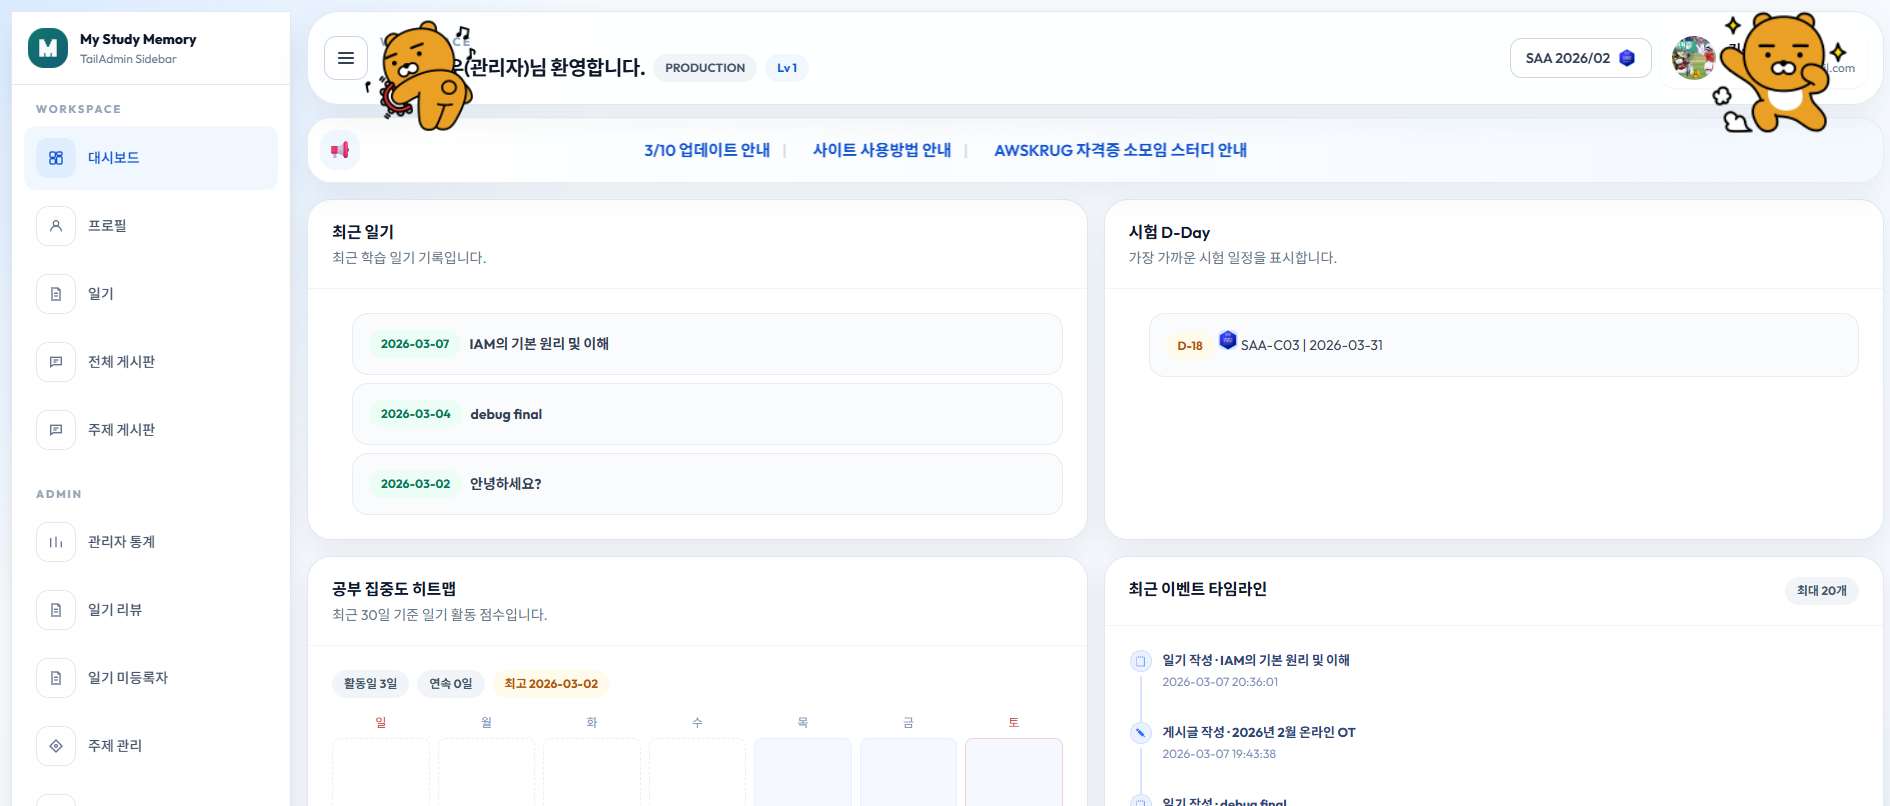This screenshot has height=806, width=1890.
Task: Click the 2026-03-07 date tag
Action: coord(415,344)
